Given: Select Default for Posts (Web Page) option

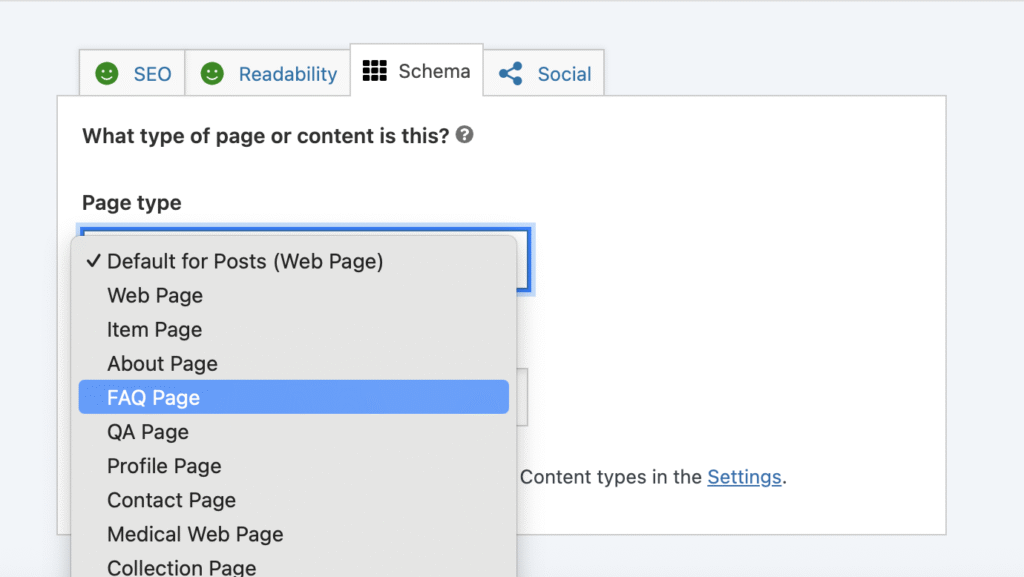Looking at the screenshot, I should 245,262.
